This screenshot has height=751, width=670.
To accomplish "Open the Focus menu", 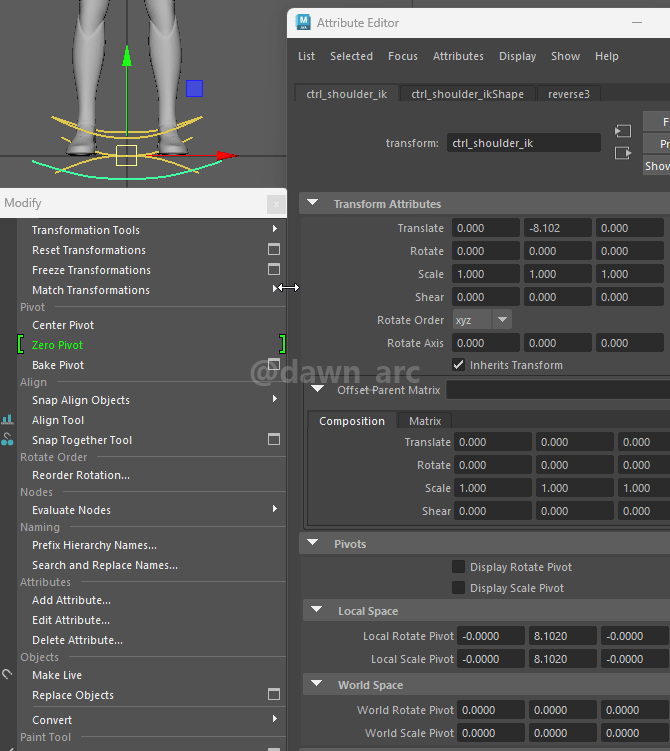I will pos(403,56).
